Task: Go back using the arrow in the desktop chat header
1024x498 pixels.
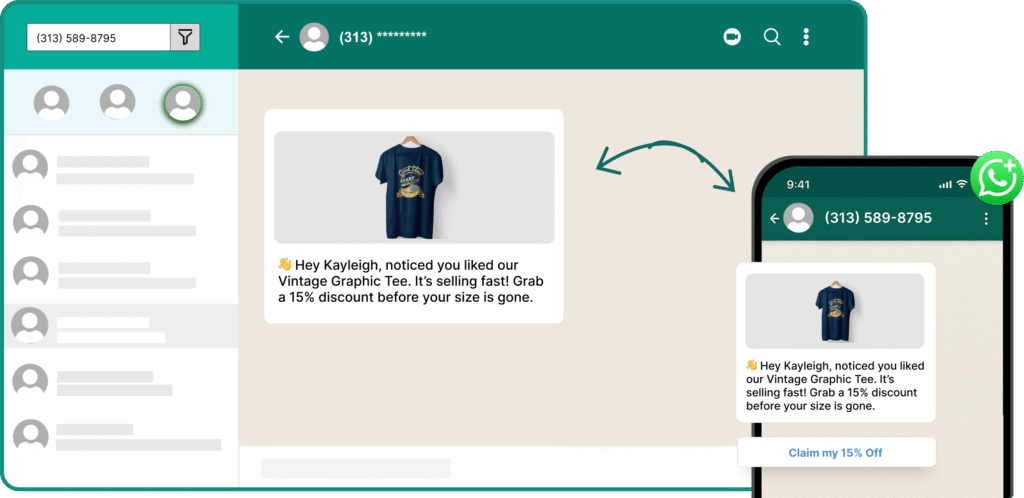Action: click(282, 37)
